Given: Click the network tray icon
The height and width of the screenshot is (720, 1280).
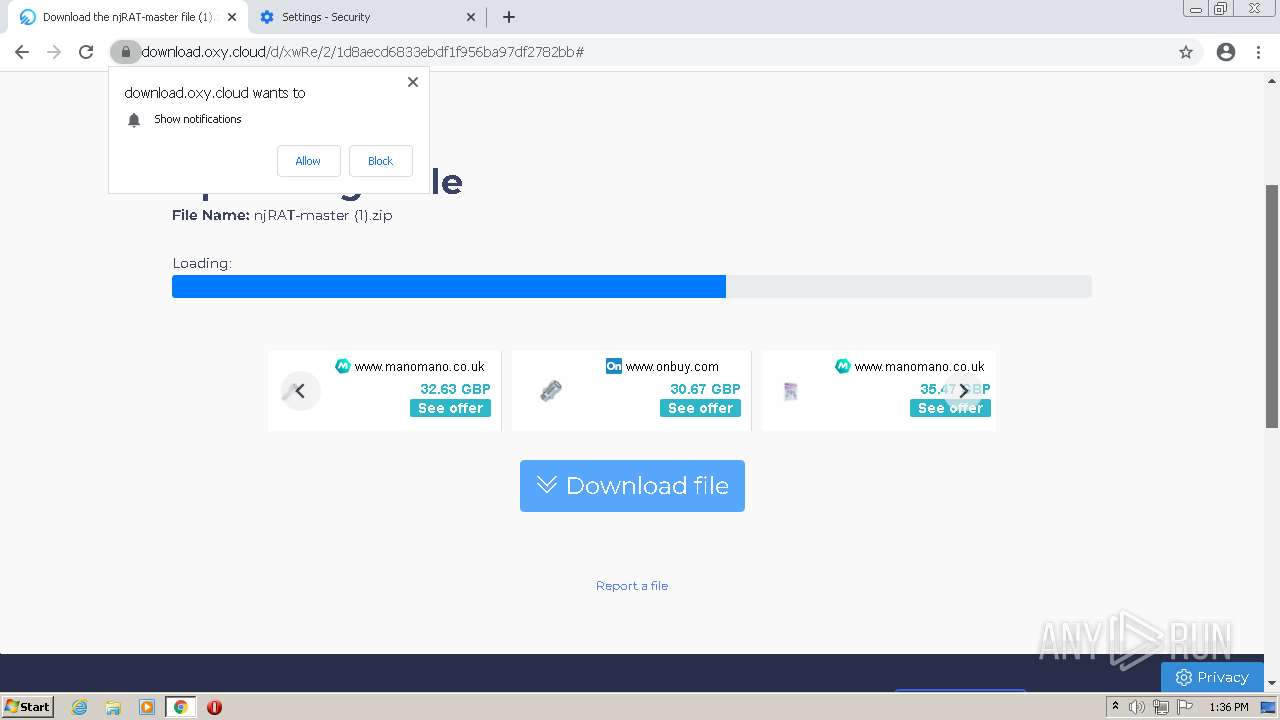Looking at the screenshot, I should [x=1161, y=707].
